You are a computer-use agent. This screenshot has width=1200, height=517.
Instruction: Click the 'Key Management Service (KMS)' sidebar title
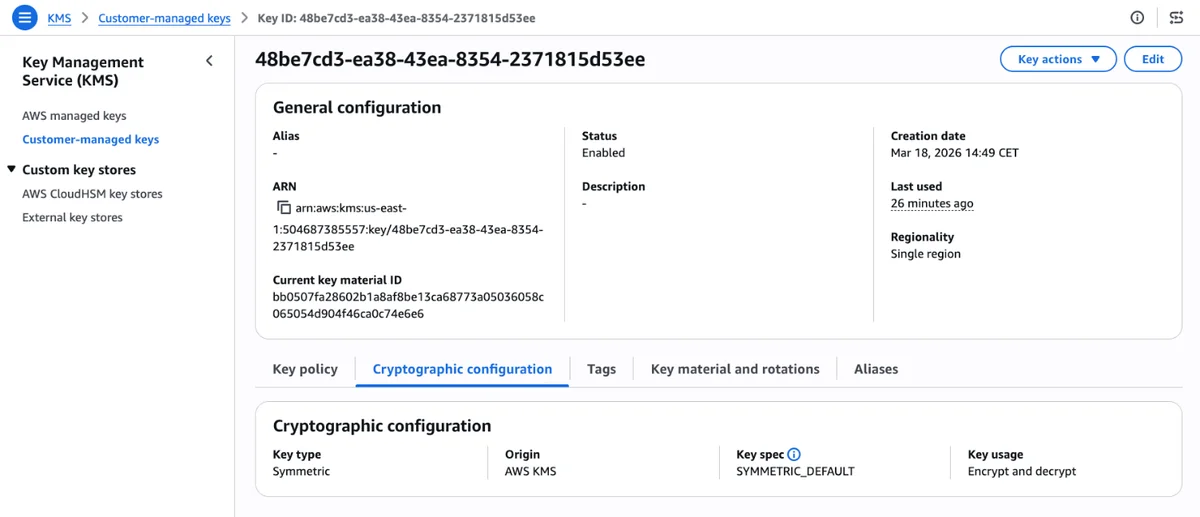click(x=83, y=71)
